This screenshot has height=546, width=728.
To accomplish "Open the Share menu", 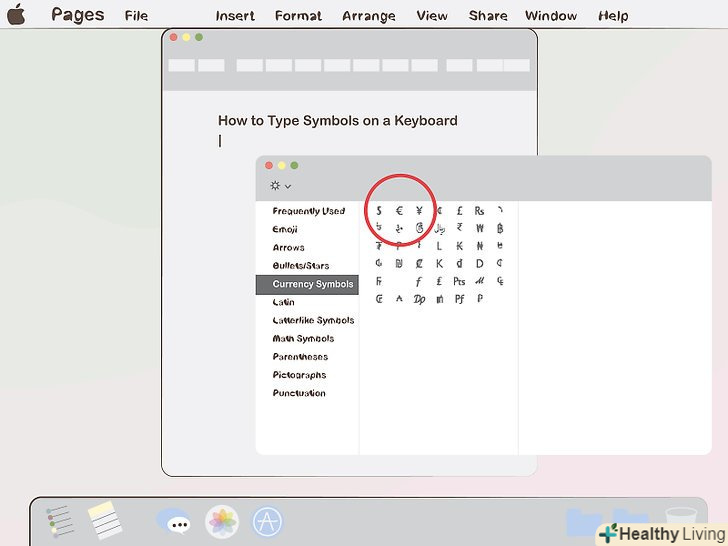I will (488, 16).
